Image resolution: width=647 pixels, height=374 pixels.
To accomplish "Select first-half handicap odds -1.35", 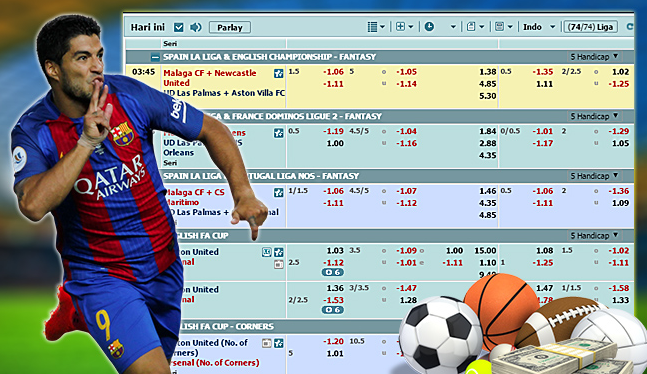I will pyautogui.click(x=543, y=72).
